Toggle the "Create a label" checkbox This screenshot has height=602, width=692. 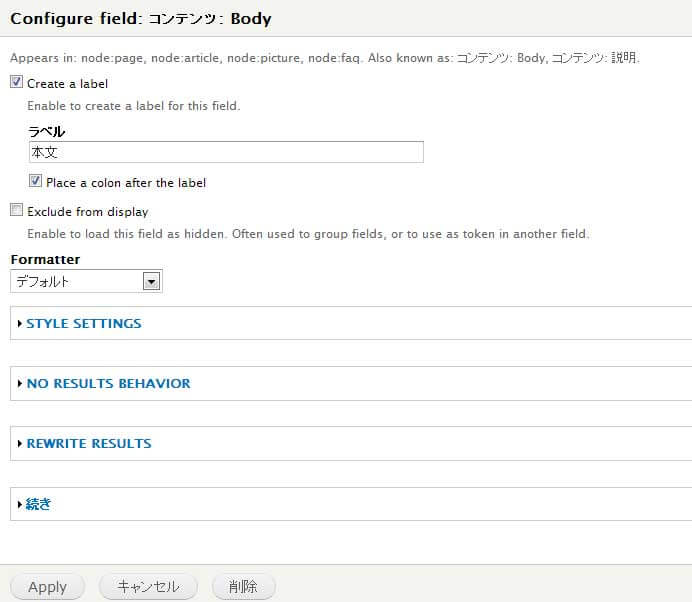coord(16,83)
